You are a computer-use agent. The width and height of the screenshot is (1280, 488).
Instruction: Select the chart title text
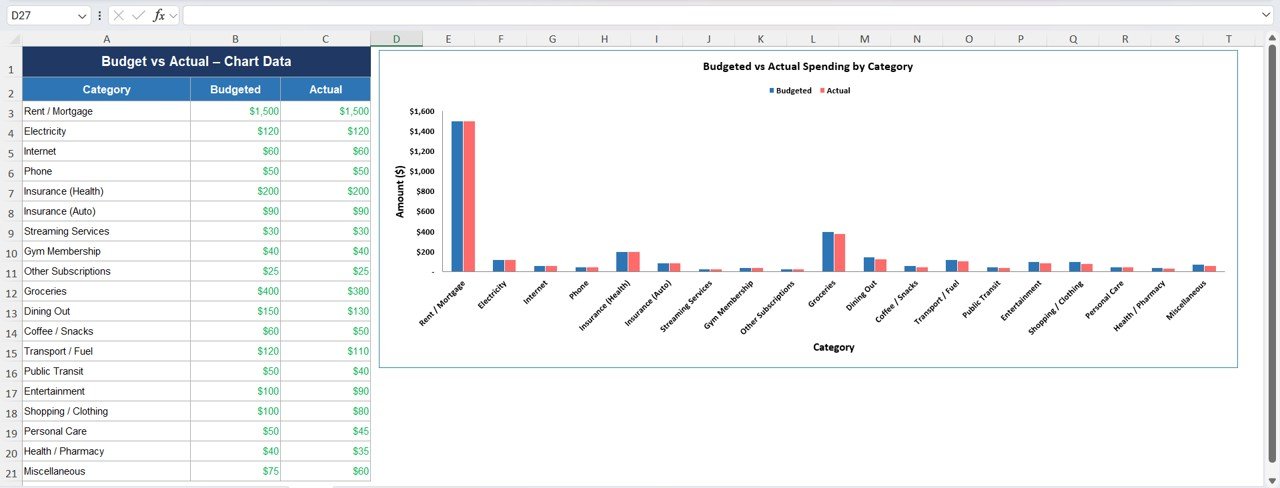pyautogui.click(x=807, y=67)
